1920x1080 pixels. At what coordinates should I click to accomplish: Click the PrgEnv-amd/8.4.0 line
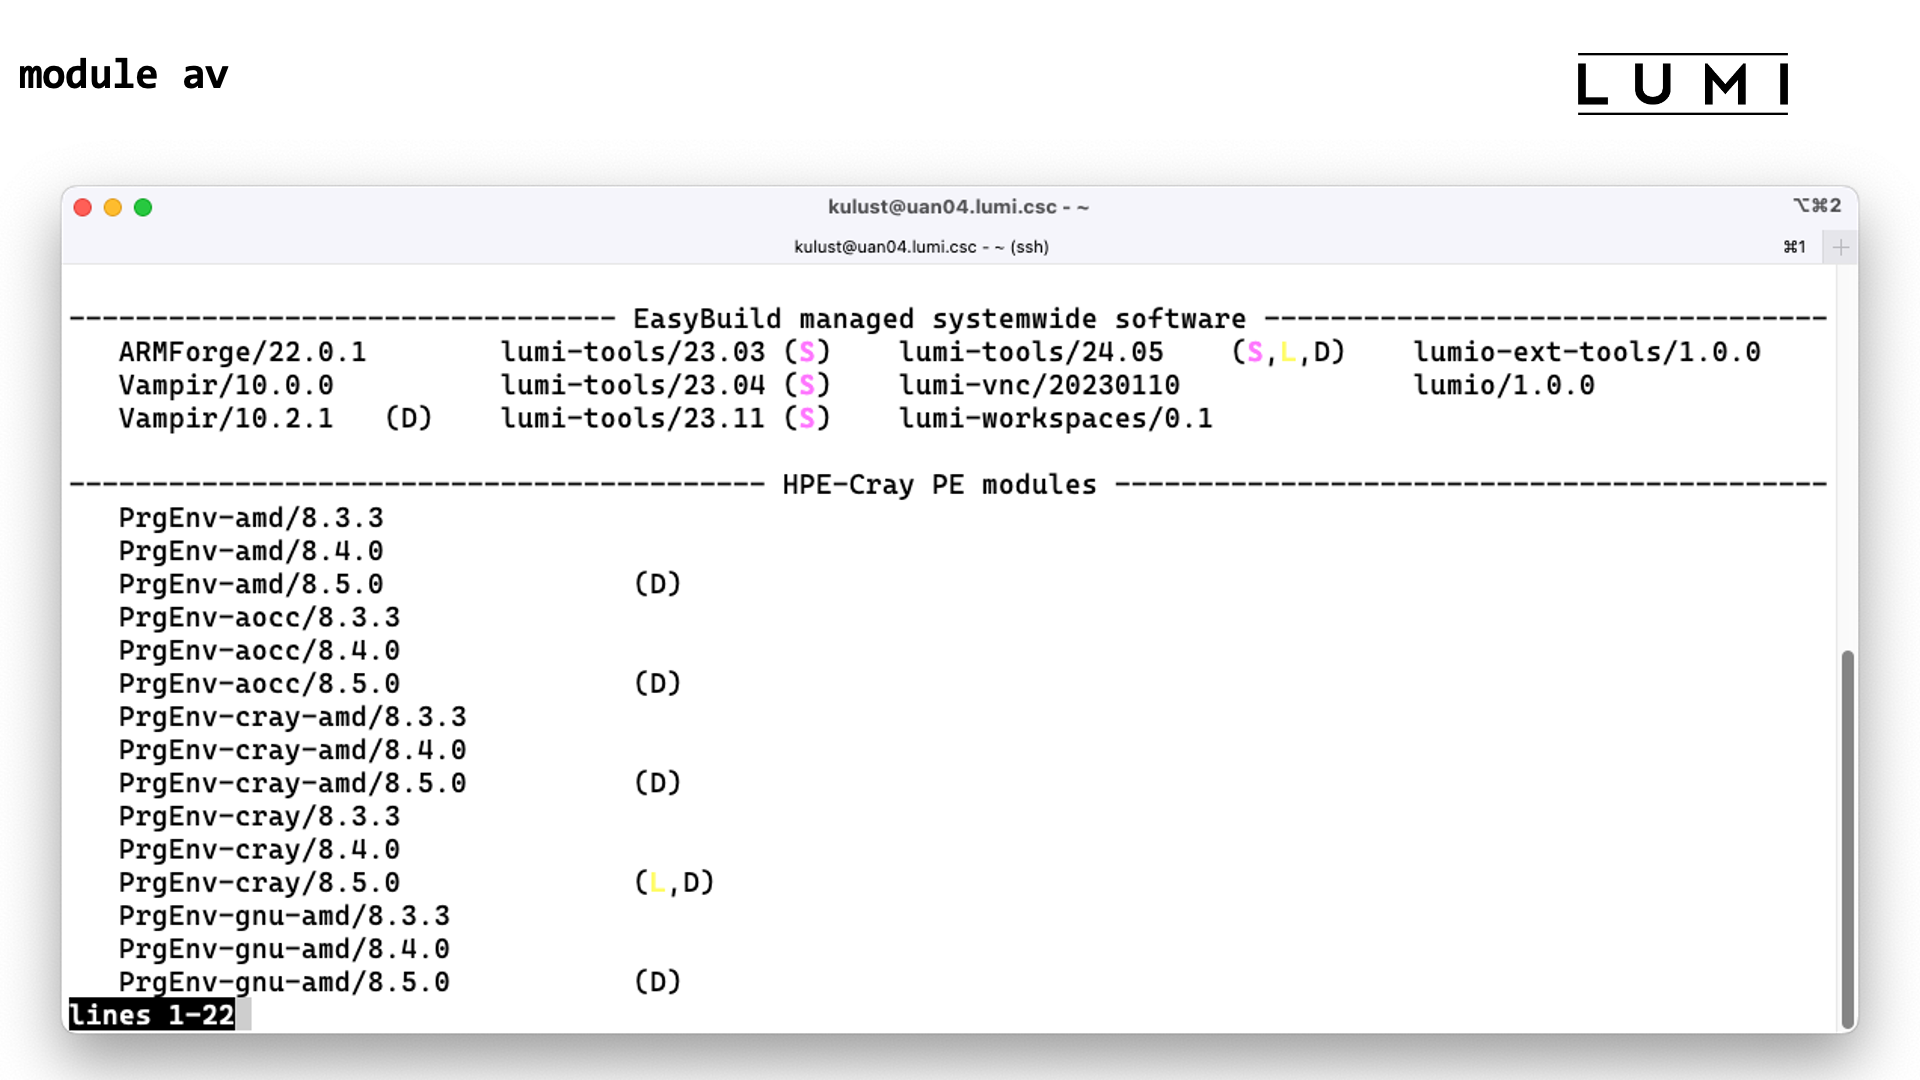[251, 551]
